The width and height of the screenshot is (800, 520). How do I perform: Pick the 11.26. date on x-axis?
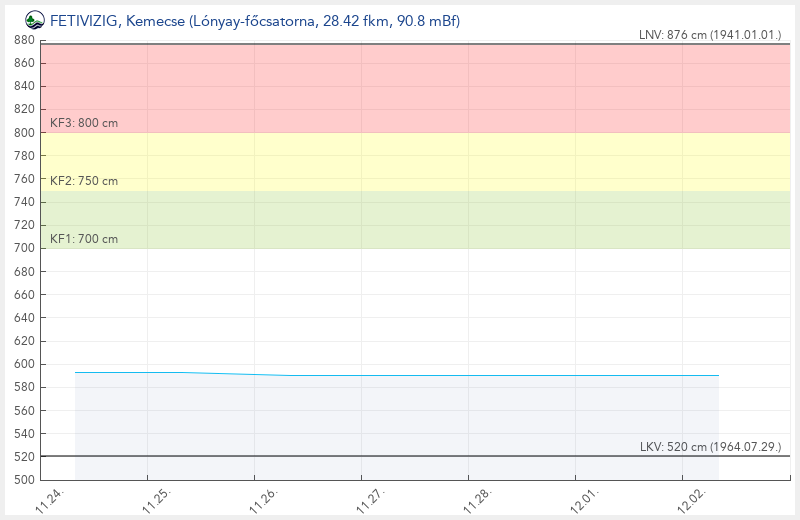click(263, 499)
